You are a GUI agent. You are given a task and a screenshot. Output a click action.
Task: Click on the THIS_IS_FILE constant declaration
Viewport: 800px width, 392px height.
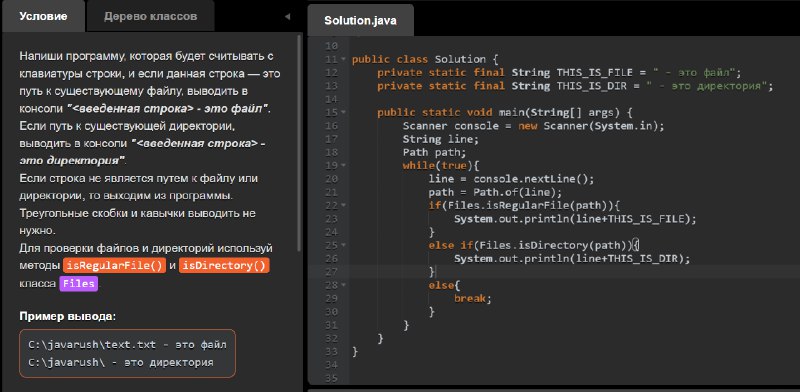(x=559, y=72)
